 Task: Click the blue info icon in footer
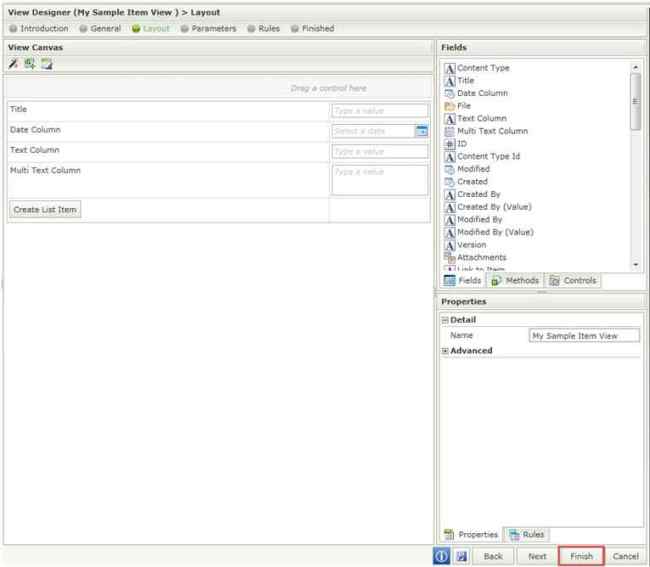441,556
